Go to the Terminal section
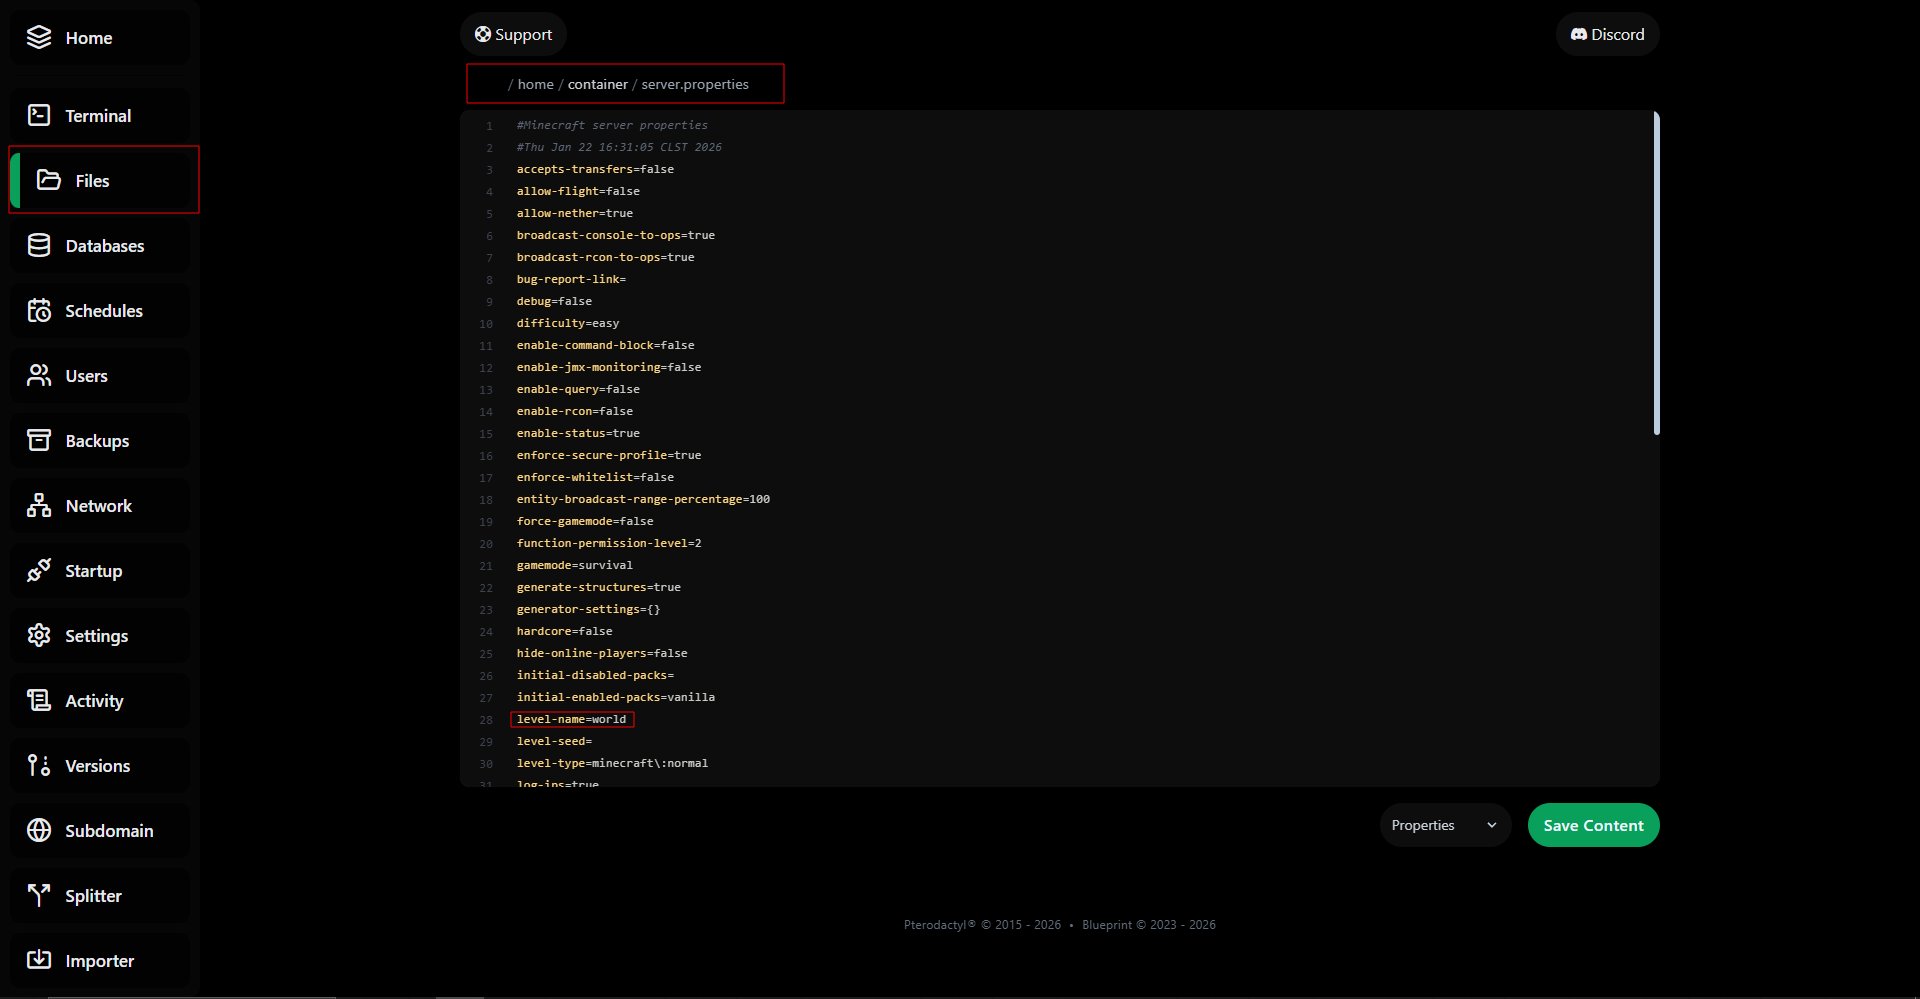 100,115
